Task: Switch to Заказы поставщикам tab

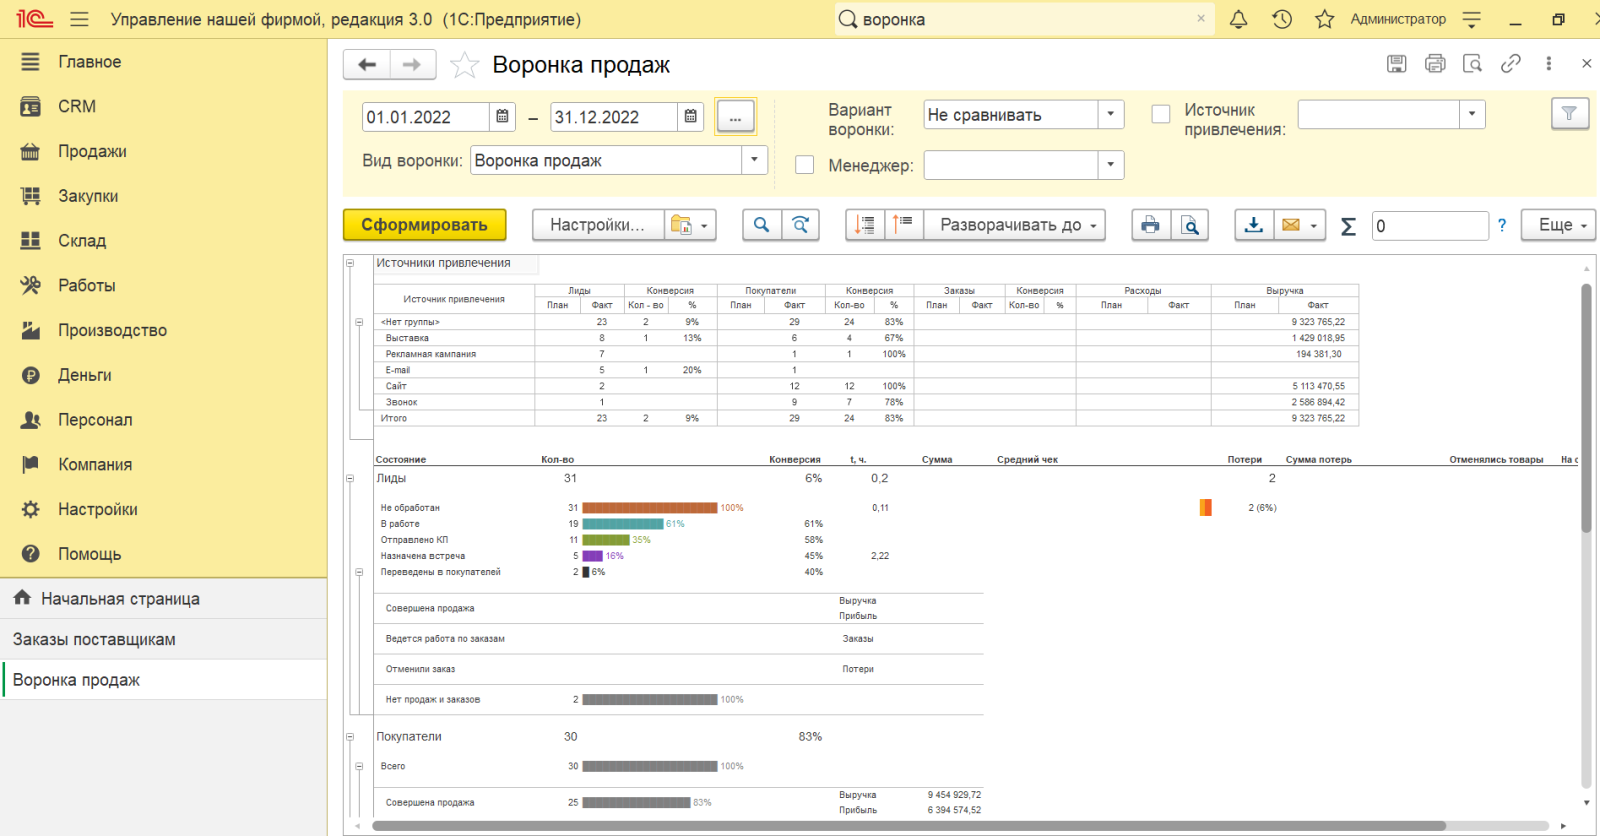Action: [164, 639]
